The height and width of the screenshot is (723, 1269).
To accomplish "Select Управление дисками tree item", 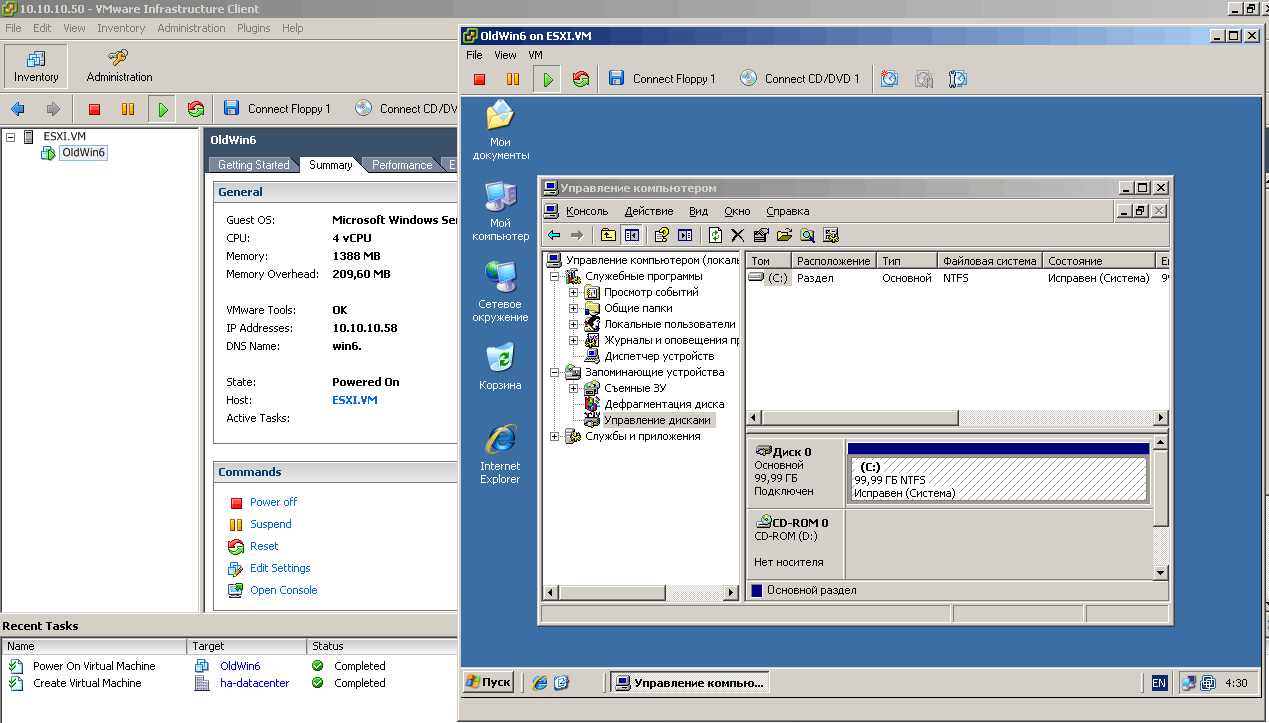I will tap(659, 420).
